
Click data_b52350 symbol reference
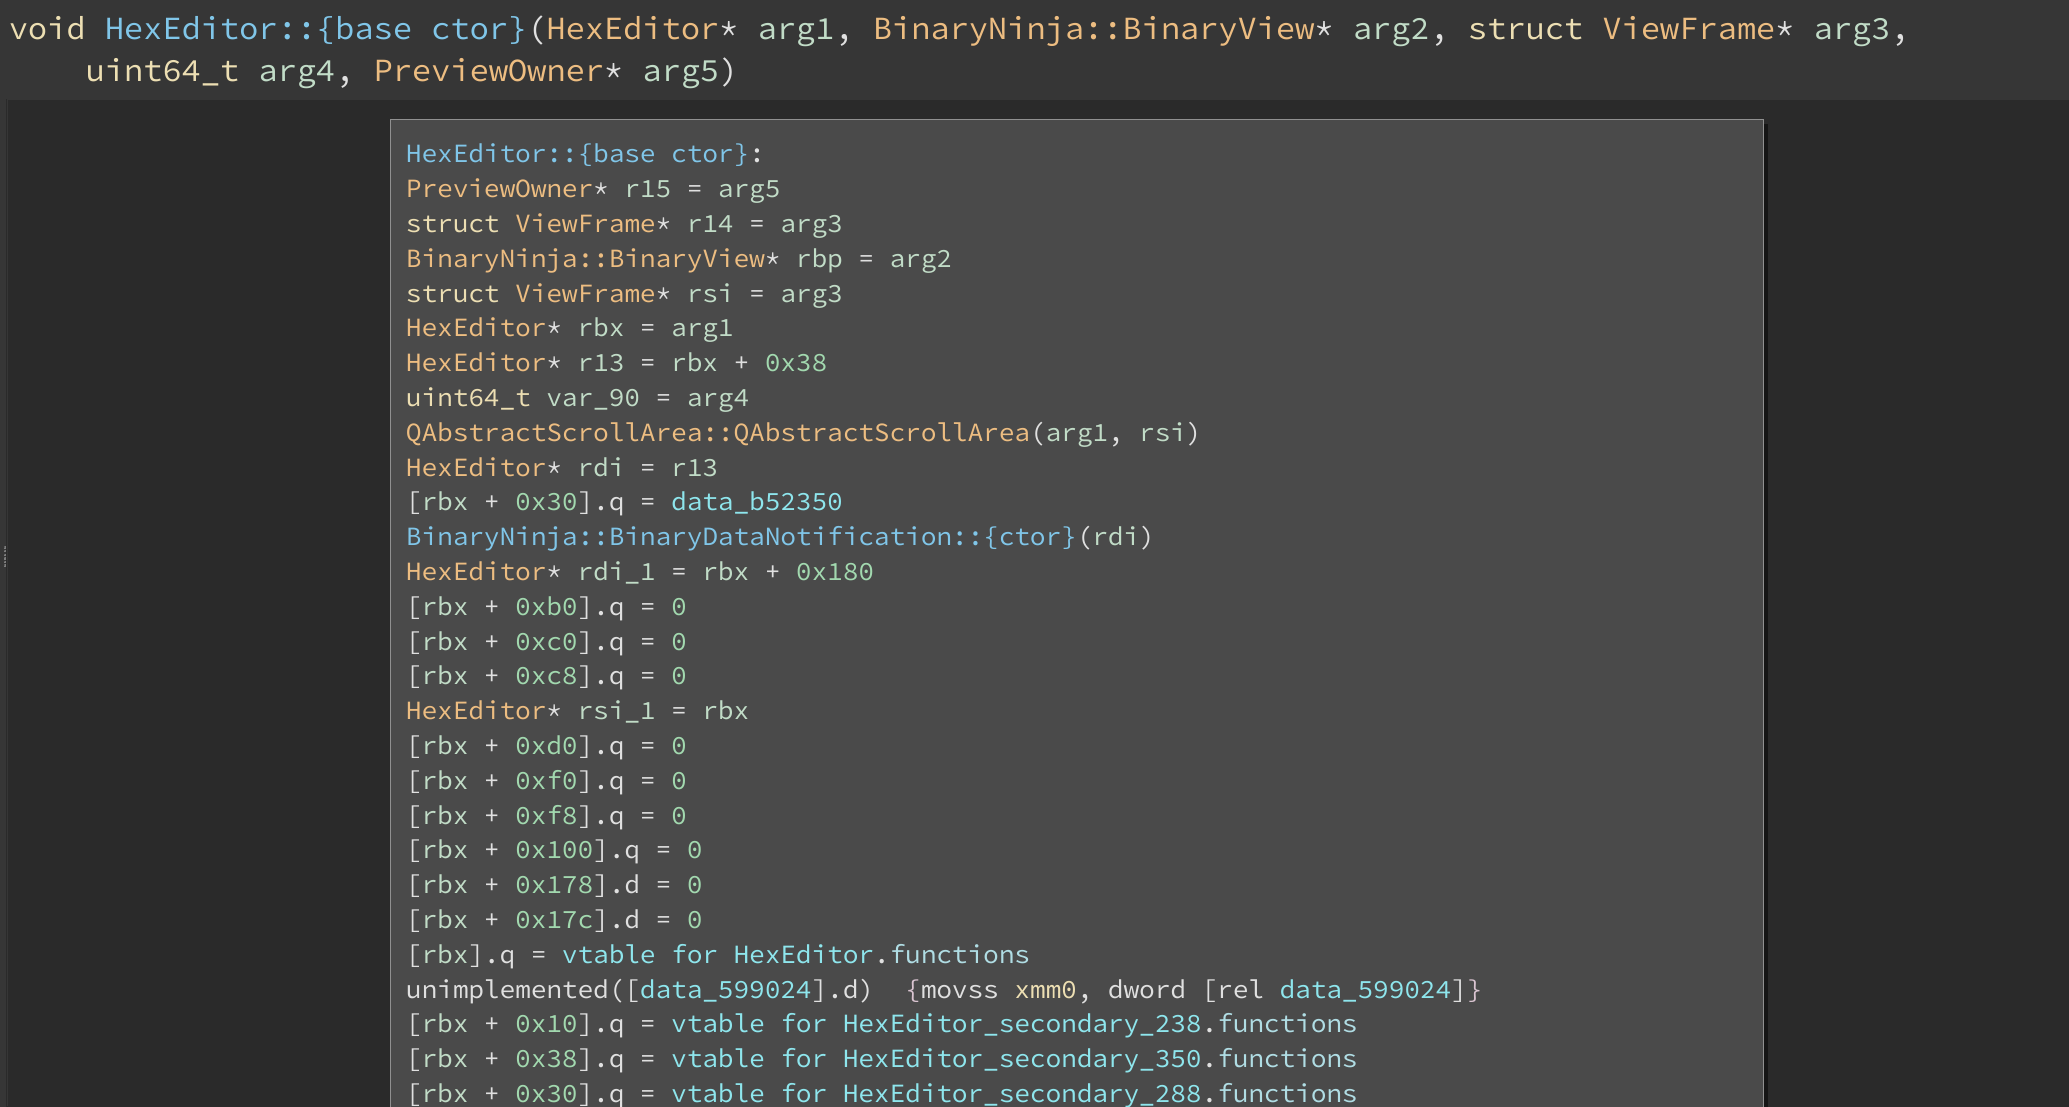756,502
